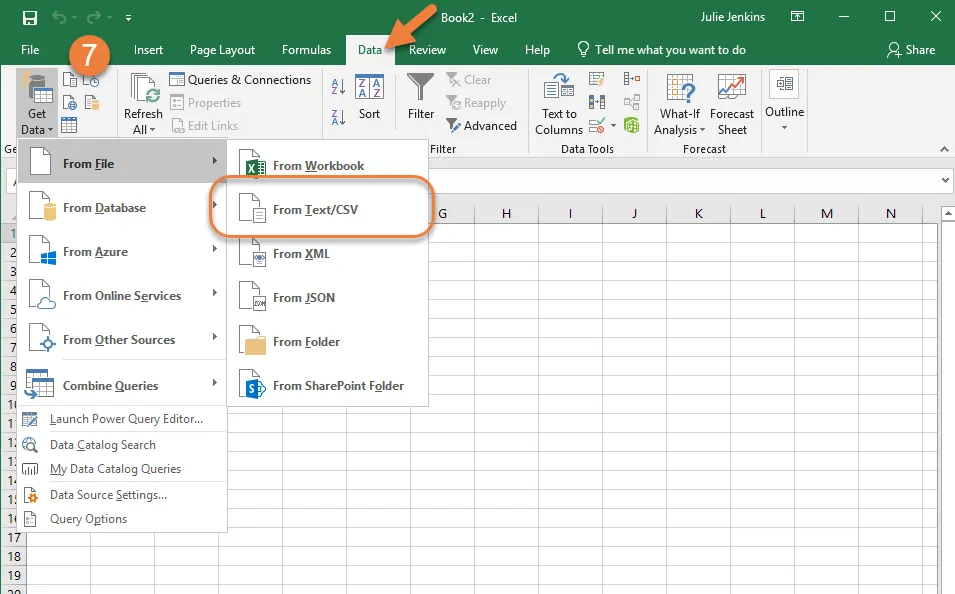The width and height of the screenshot is (955, 594).
Task: Click Text to Columns
Action: coord(559,104)
